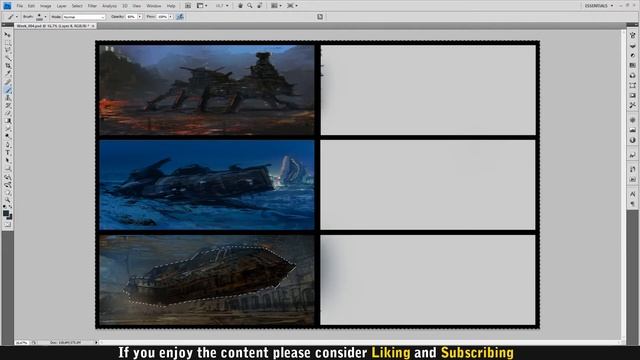Open the Opacity slider arrow
The height and width of the screenshot is (360, 640).
tap(140, 17)
